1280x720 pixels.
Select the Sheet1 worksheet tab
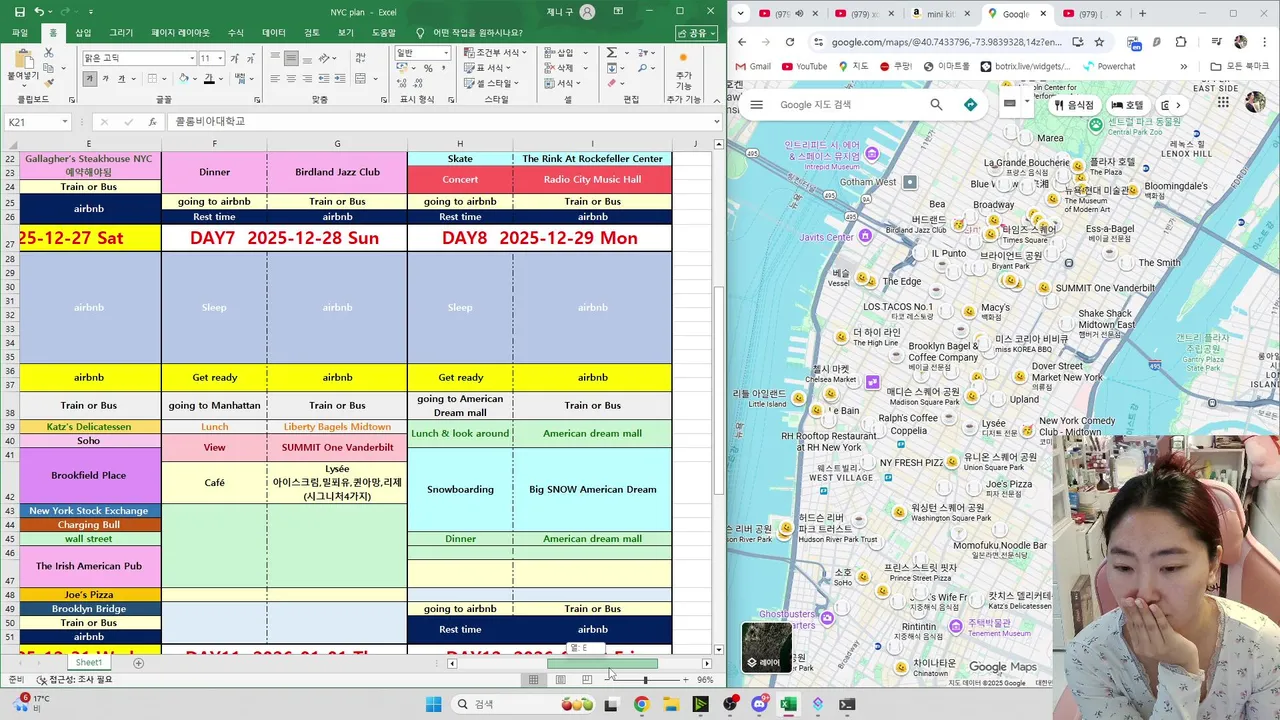pos(89,663)
